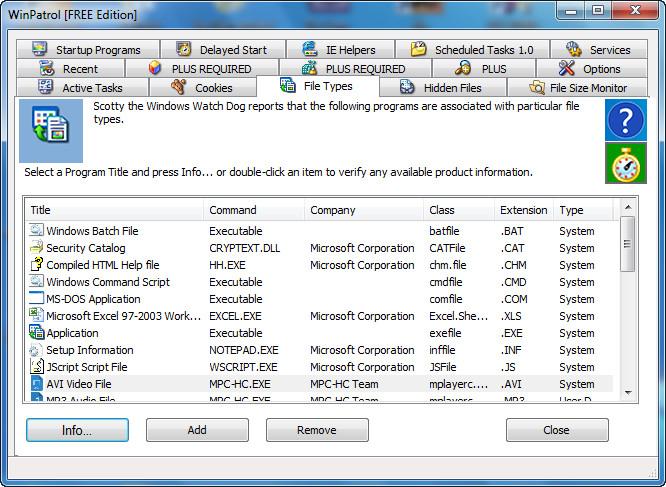Viewport: 666px width, 487px height.
Task: Select the '.BAT' extension cell
Action: tap(512, 231)
